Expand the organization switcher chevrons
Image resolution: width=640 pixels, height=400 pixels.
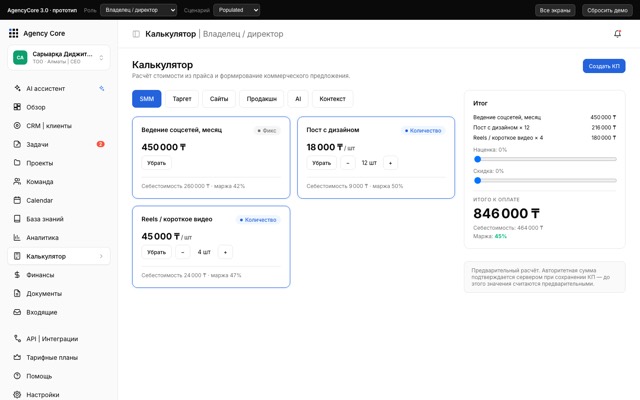(101, 58)
